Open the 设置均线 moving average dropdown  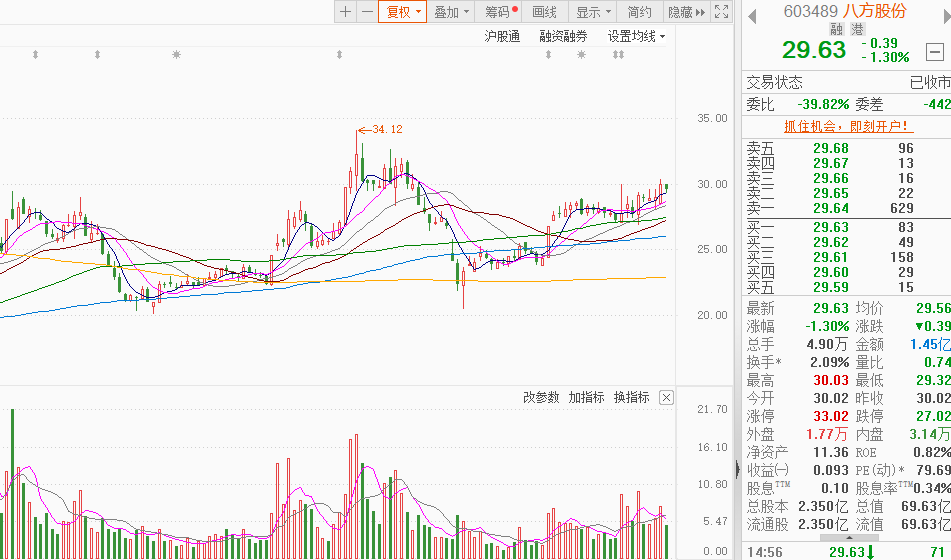[636, 36]
